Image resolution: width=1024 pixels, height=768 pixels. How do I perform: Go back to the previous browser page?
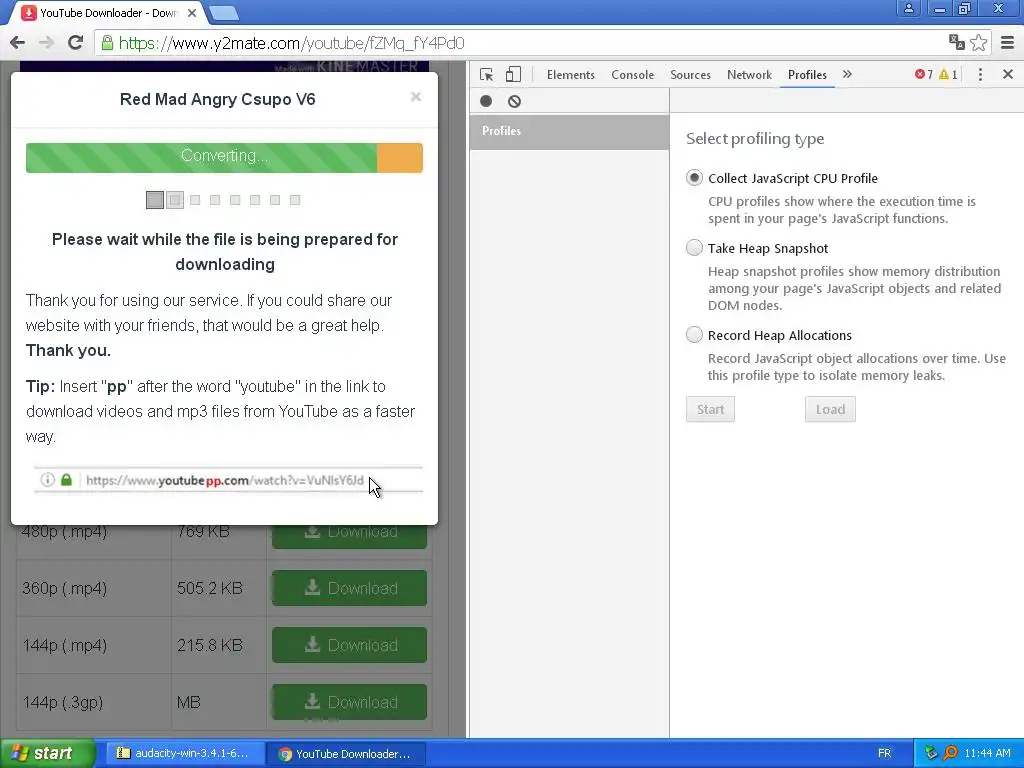18,43
